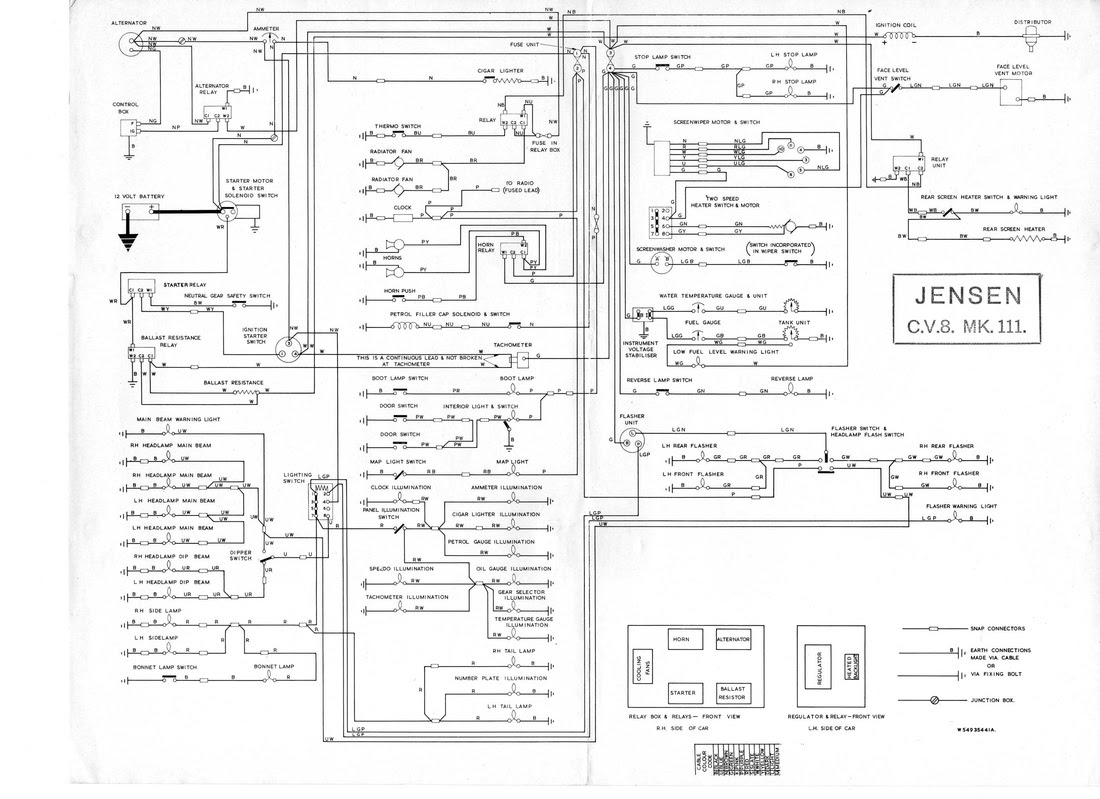
Task: Click 'WATER TEMPERATURE GAUGE & UNIT' label
Action: coord(713,296)
